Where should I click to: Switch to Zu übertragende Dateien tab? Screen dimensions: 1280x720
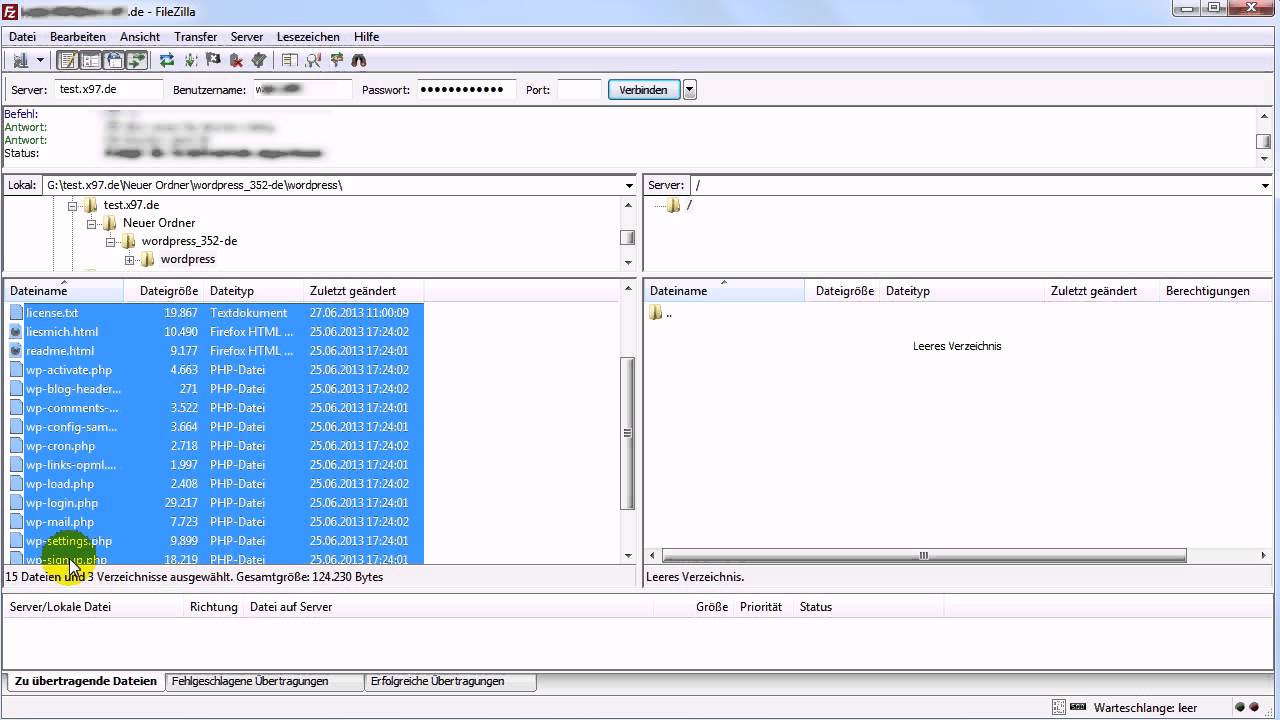[x=85, y=681]
